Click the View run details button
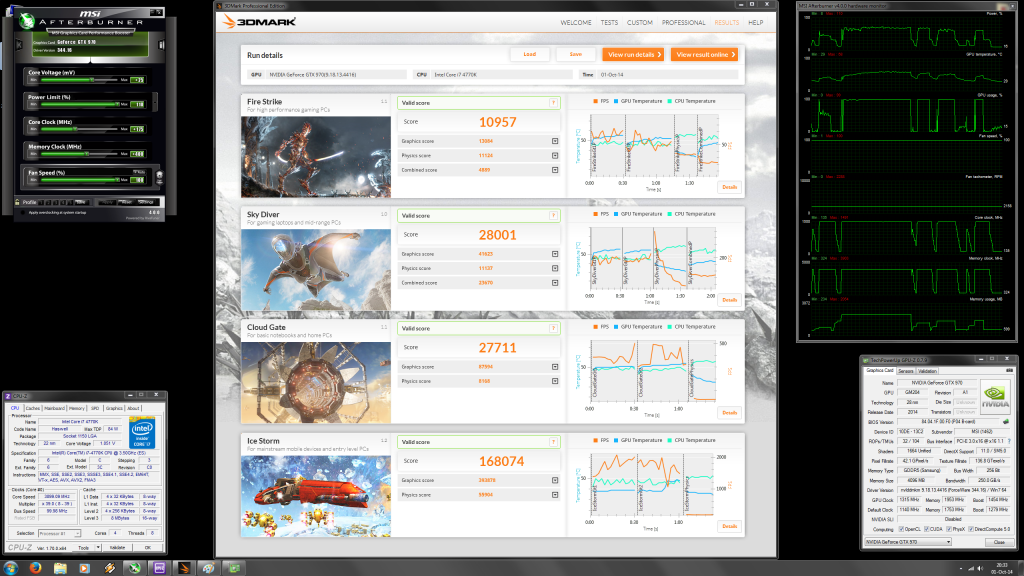This screenshot has width=1024, height=576. [x=630, y=55]
